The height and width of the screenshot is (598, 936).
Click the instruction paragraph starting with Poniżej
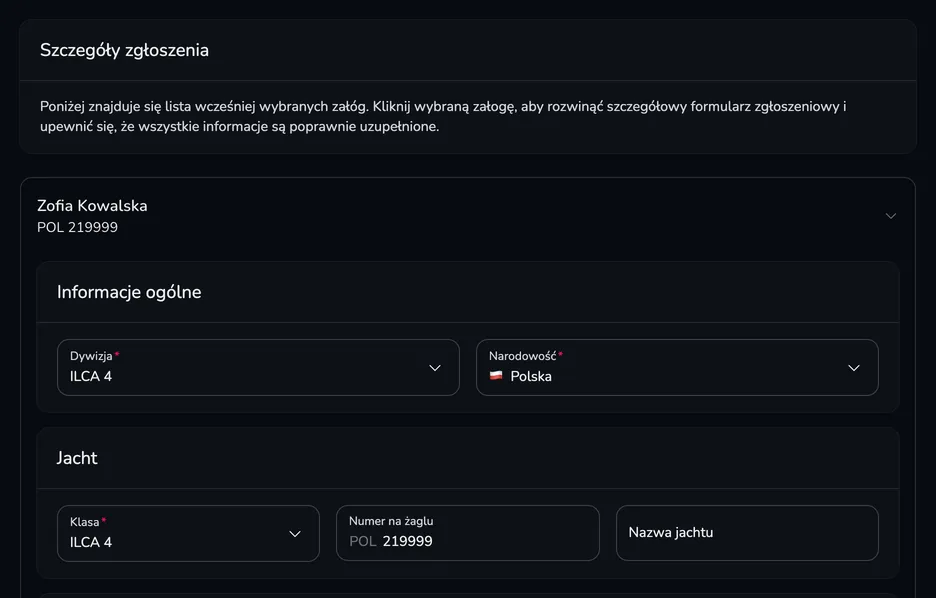click(x=443, y=116)
